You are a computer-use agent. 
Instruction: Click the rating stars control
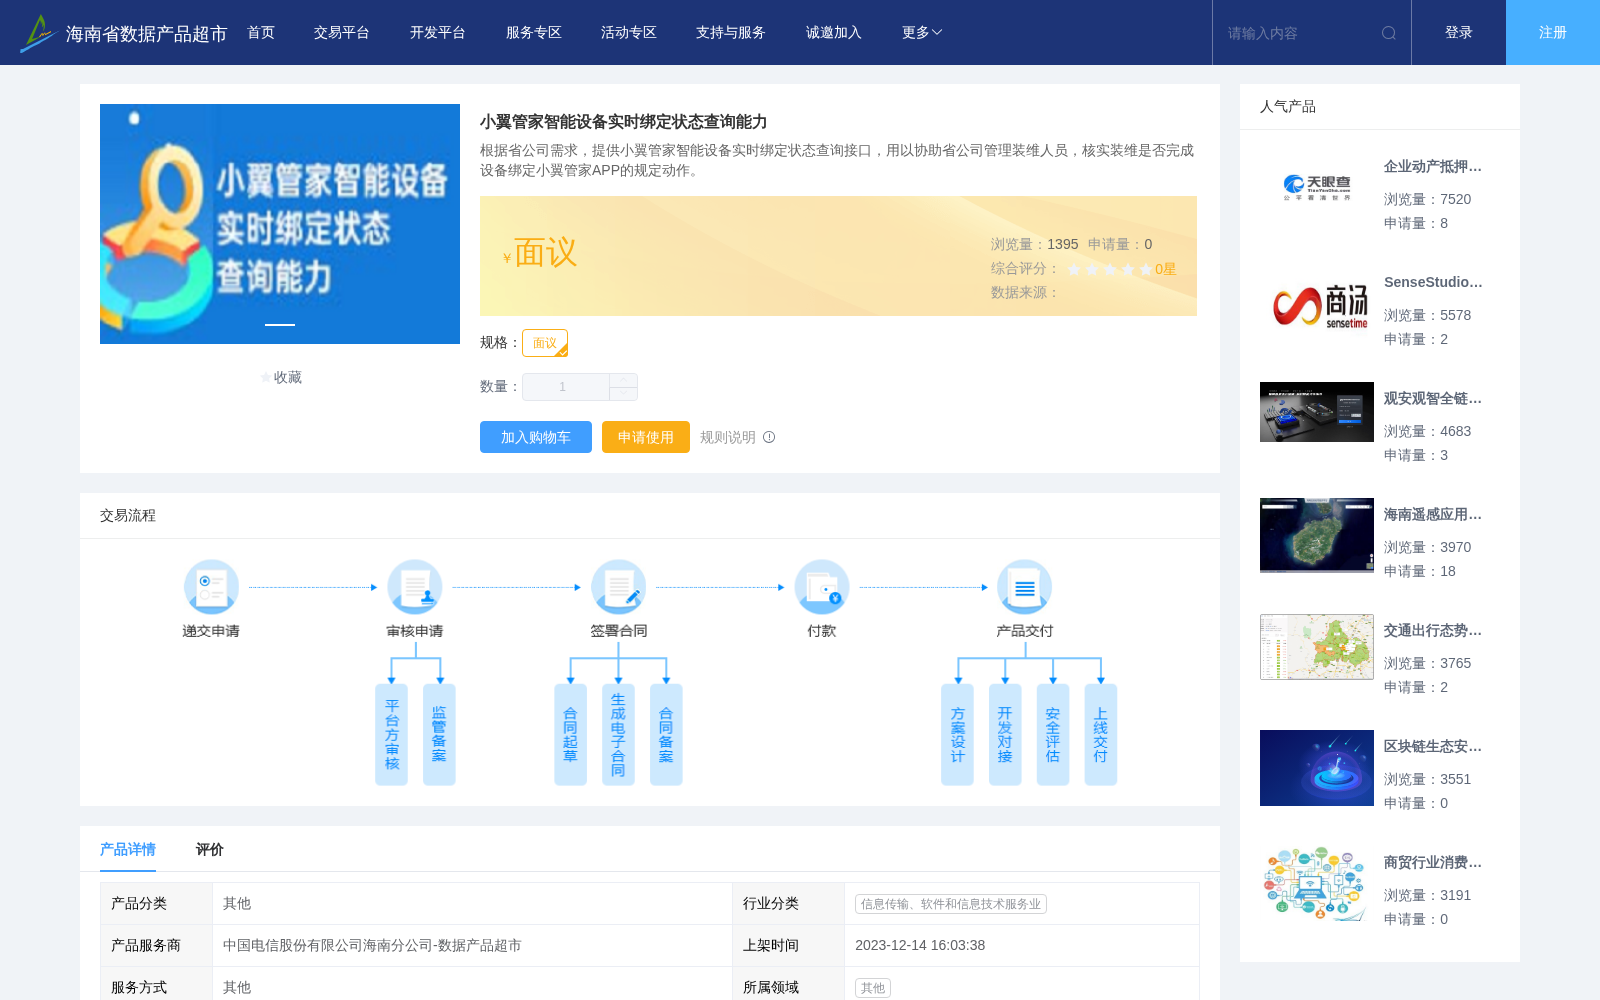tap(1110, 269)
